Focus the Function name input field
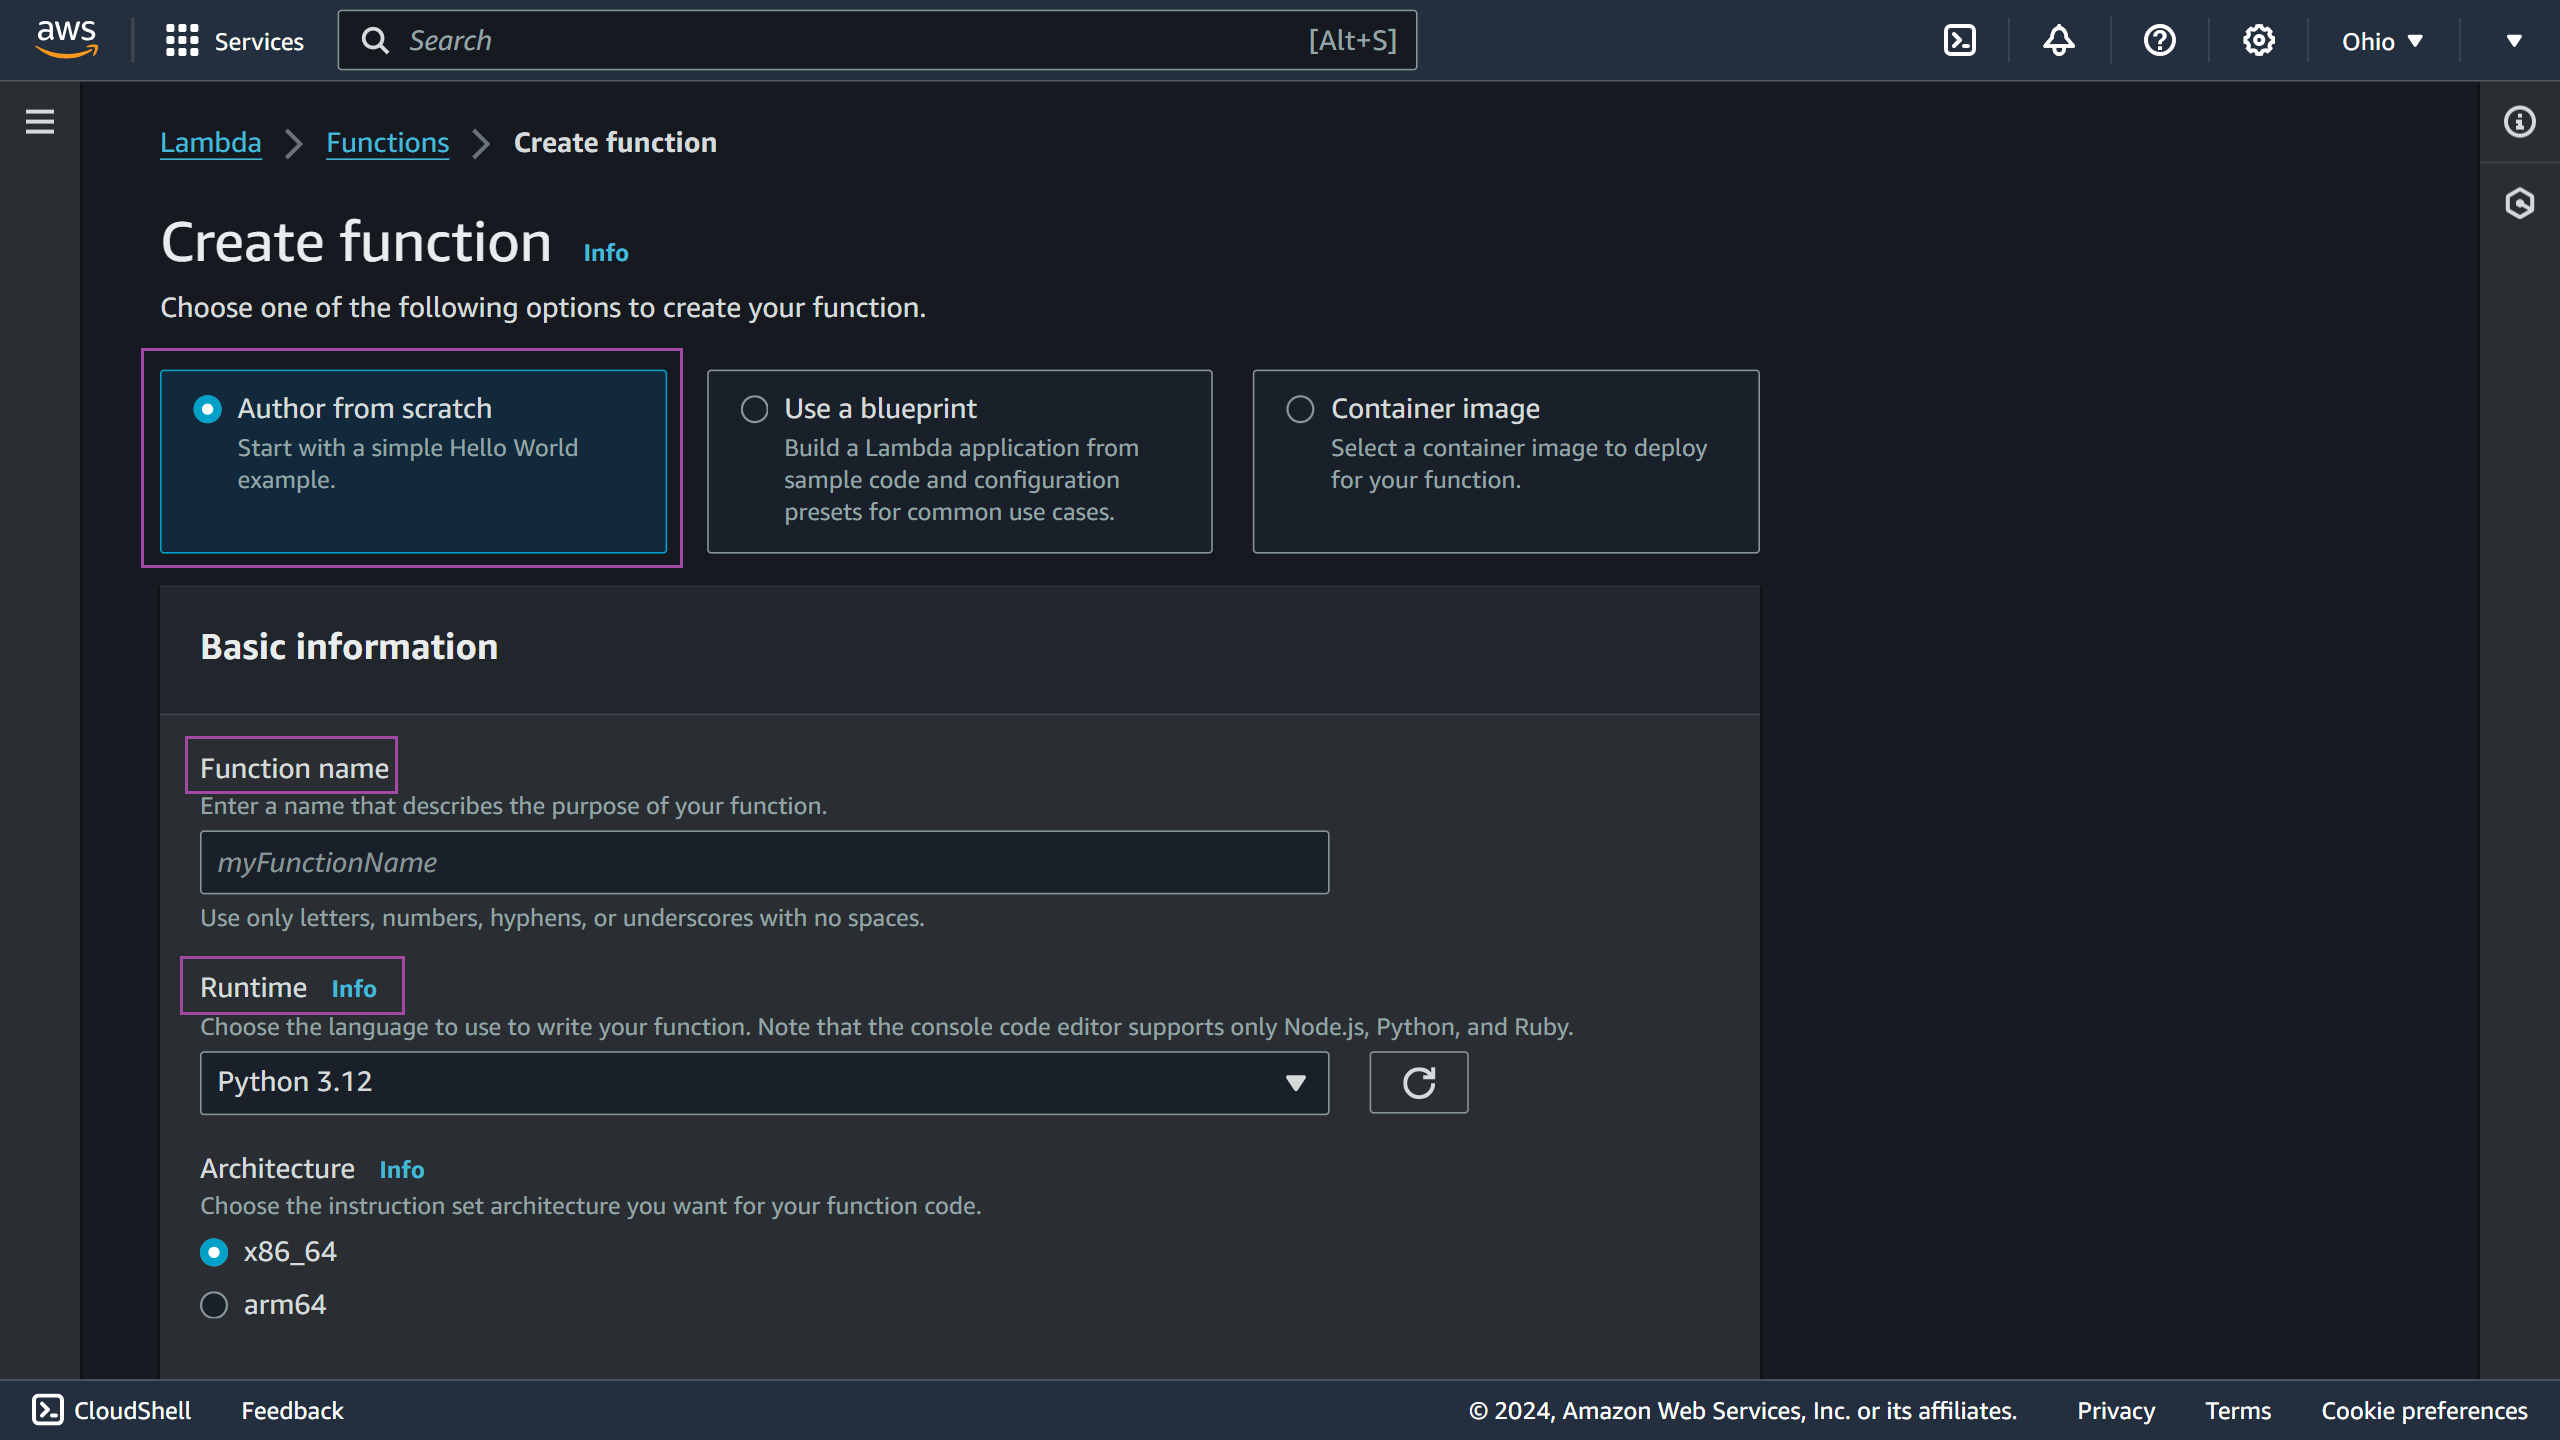 point(764,862)
